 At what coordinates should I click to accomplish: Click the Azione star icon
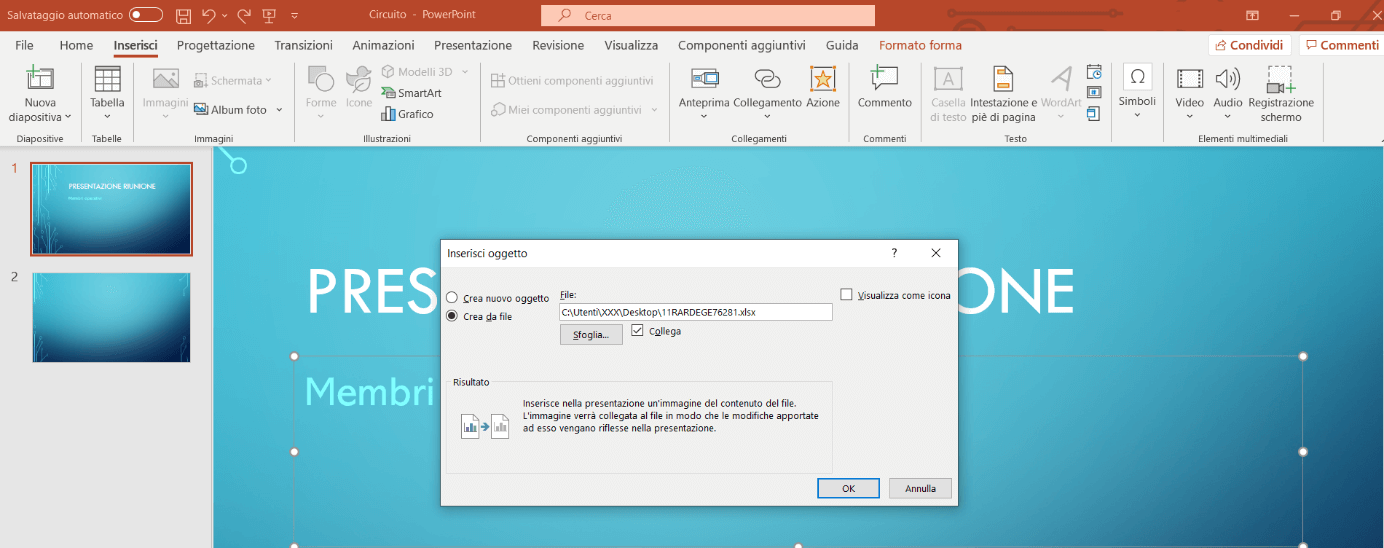(x=823, y=79)
